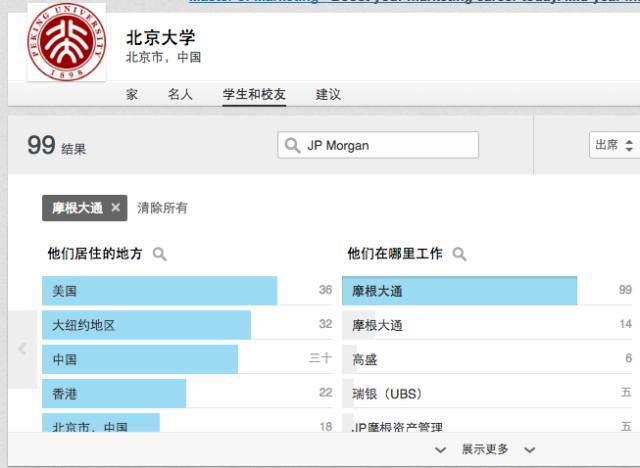
Task: Click the 北京市，中国 subtitle under school name
Action: click(x=163, y=57)
